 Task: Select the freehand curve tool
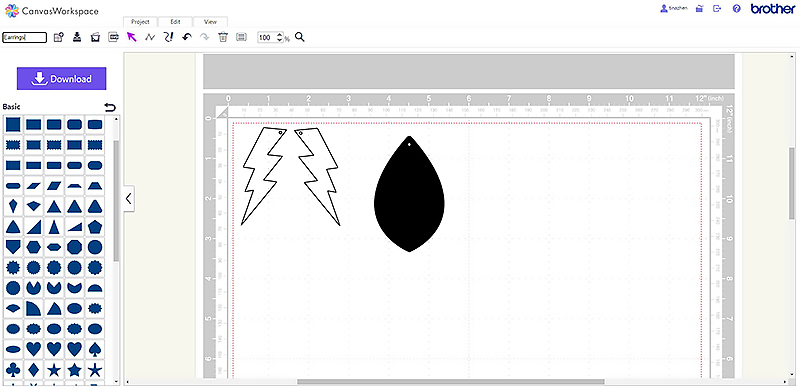click(168, 37)
